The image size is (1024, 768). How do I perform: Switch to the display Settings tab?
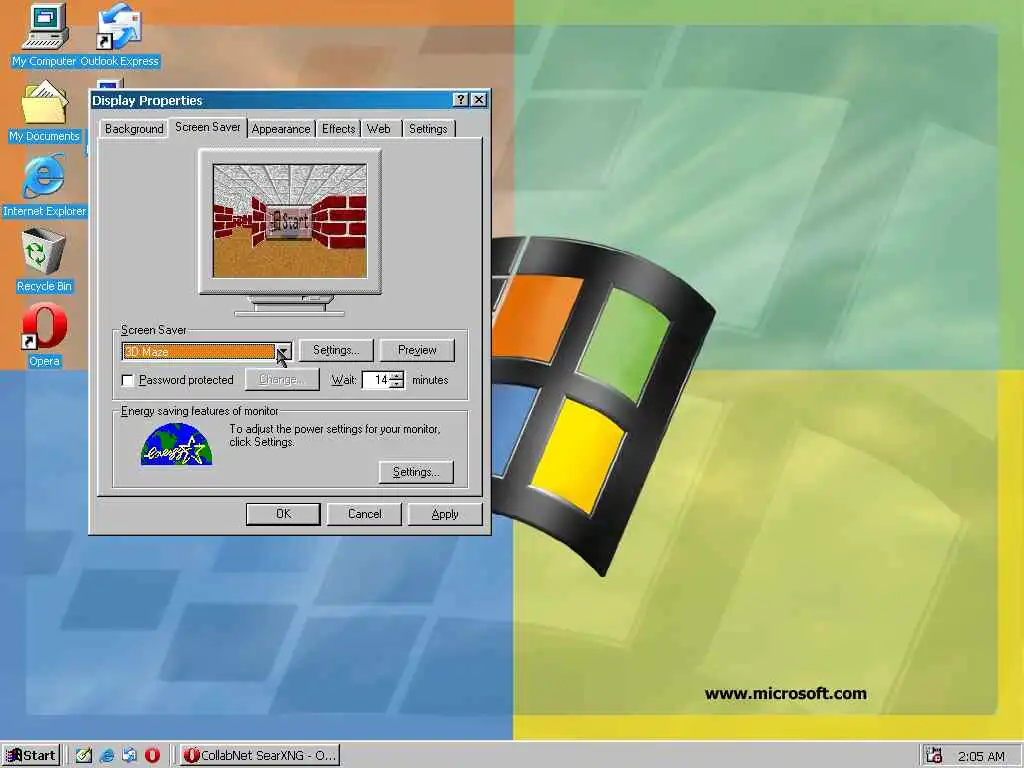[428, 129]
